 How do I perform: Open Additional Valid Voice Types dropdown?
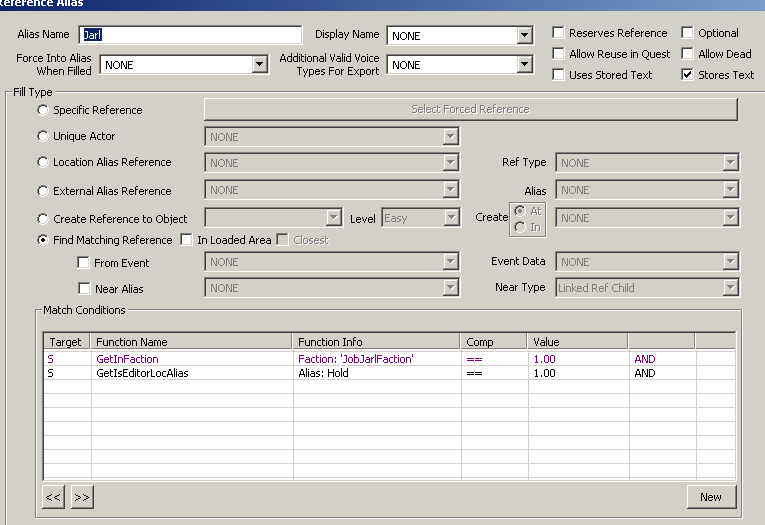coord(460,64)
